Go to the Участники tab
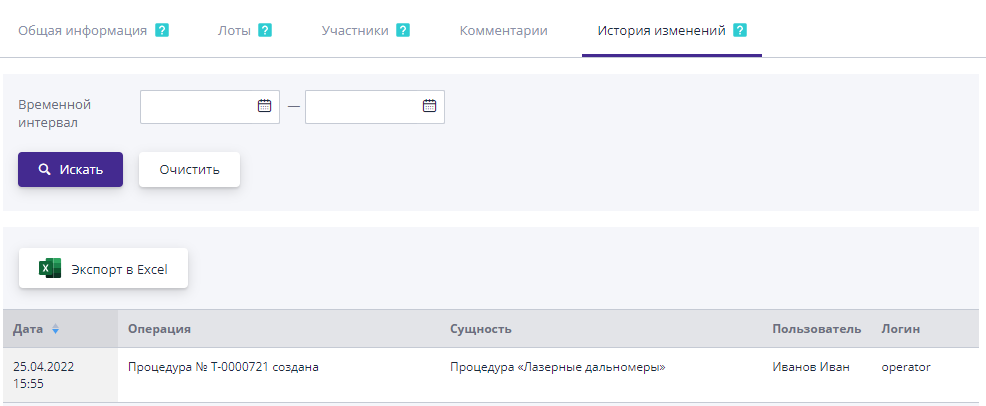The height and width of the screenshot is (406, 986). 354,30
